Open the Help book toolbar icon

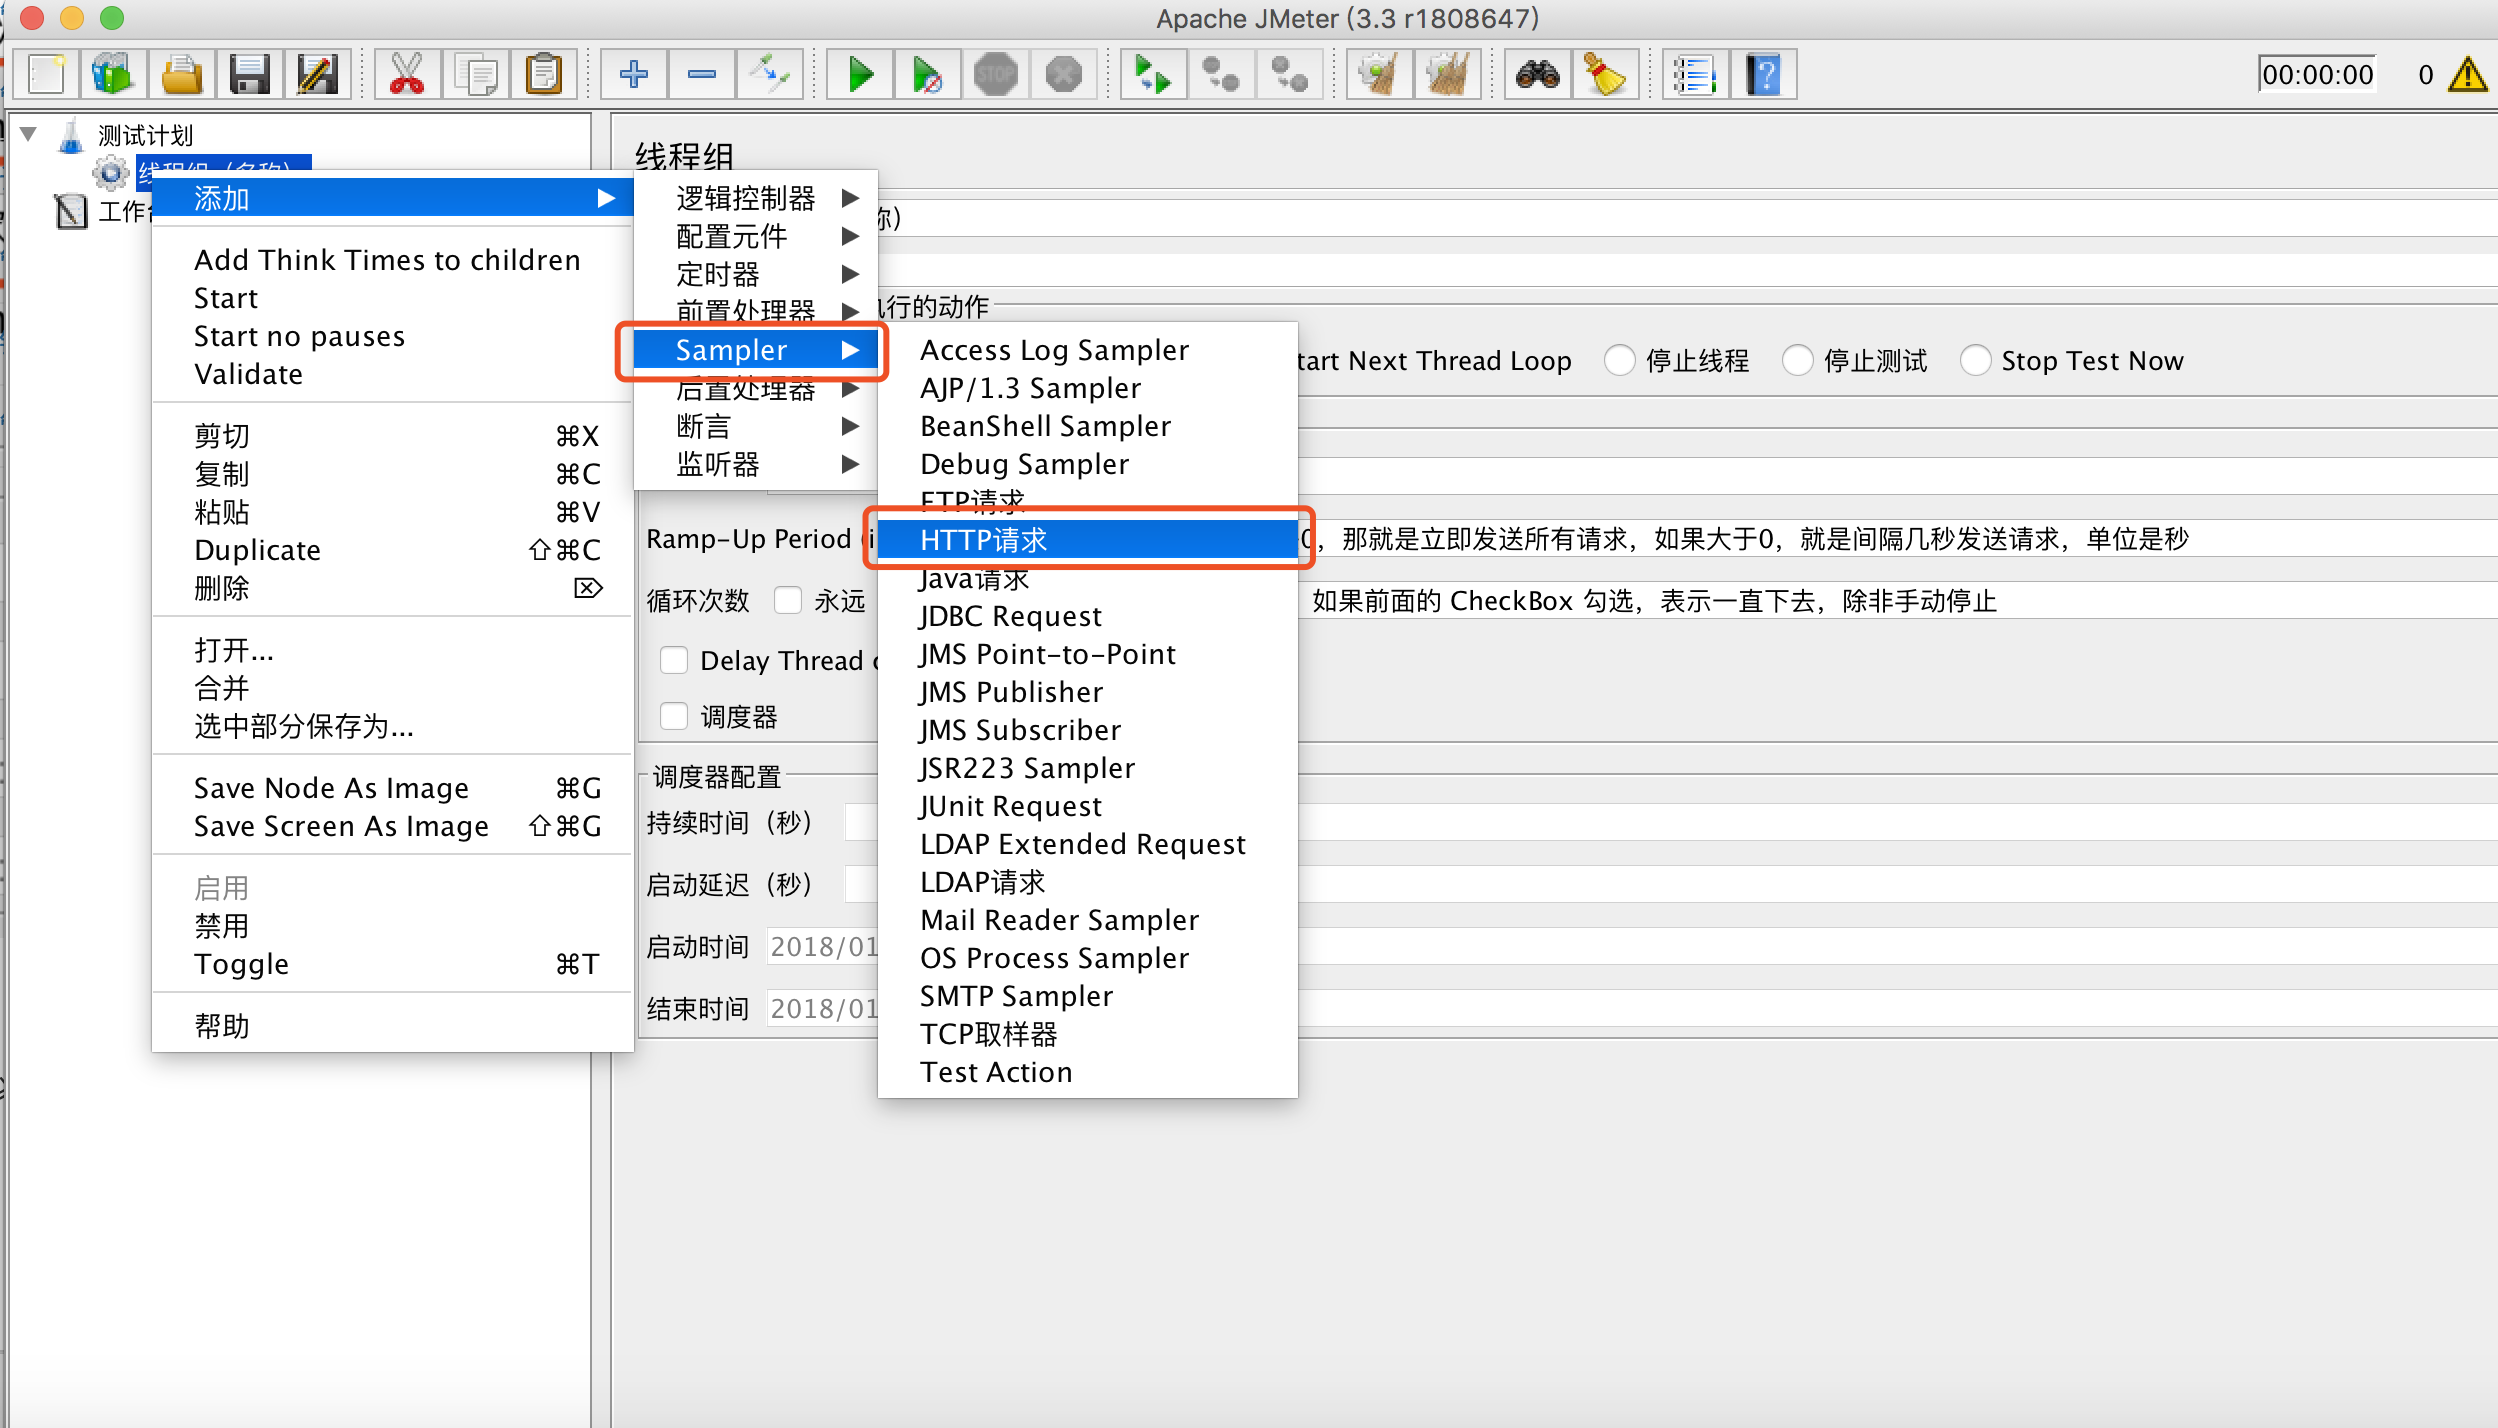[x=1764, y=75]
